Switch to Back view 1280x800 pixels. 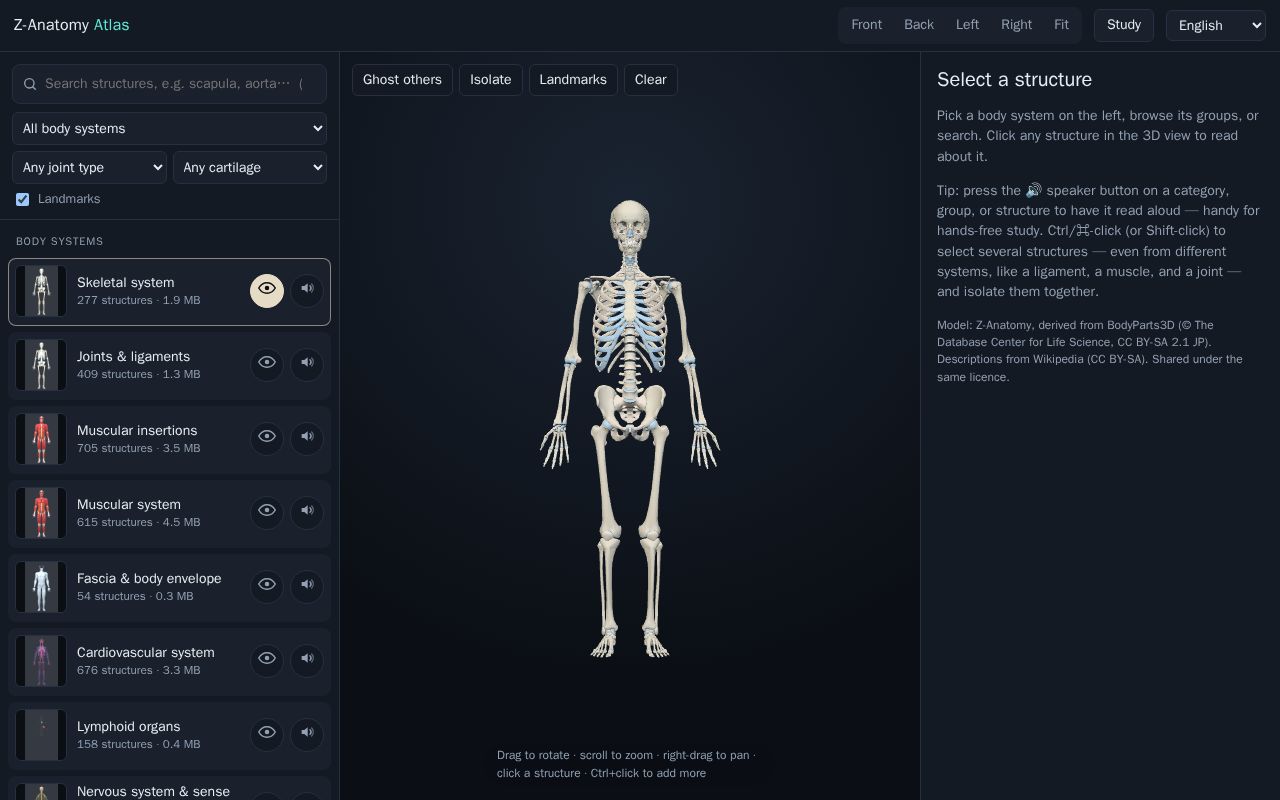919,25
